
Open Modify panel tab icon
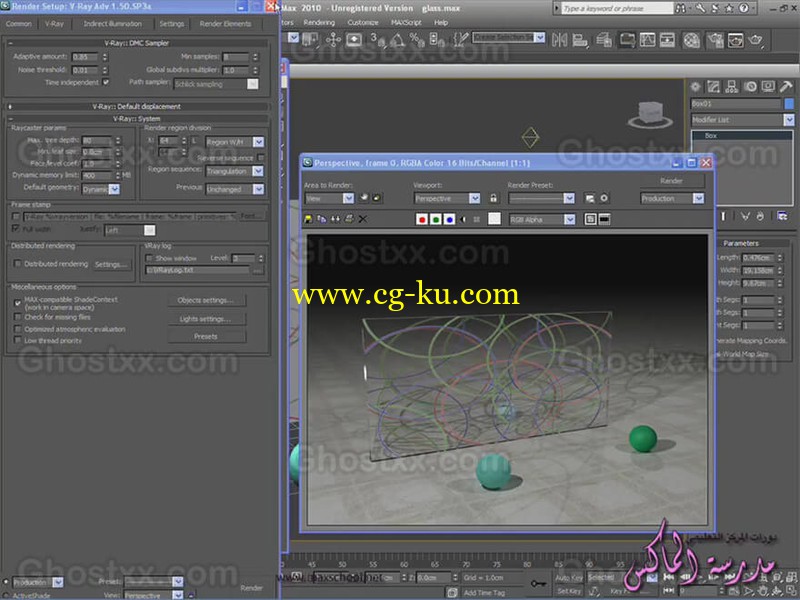pos(713,87)
